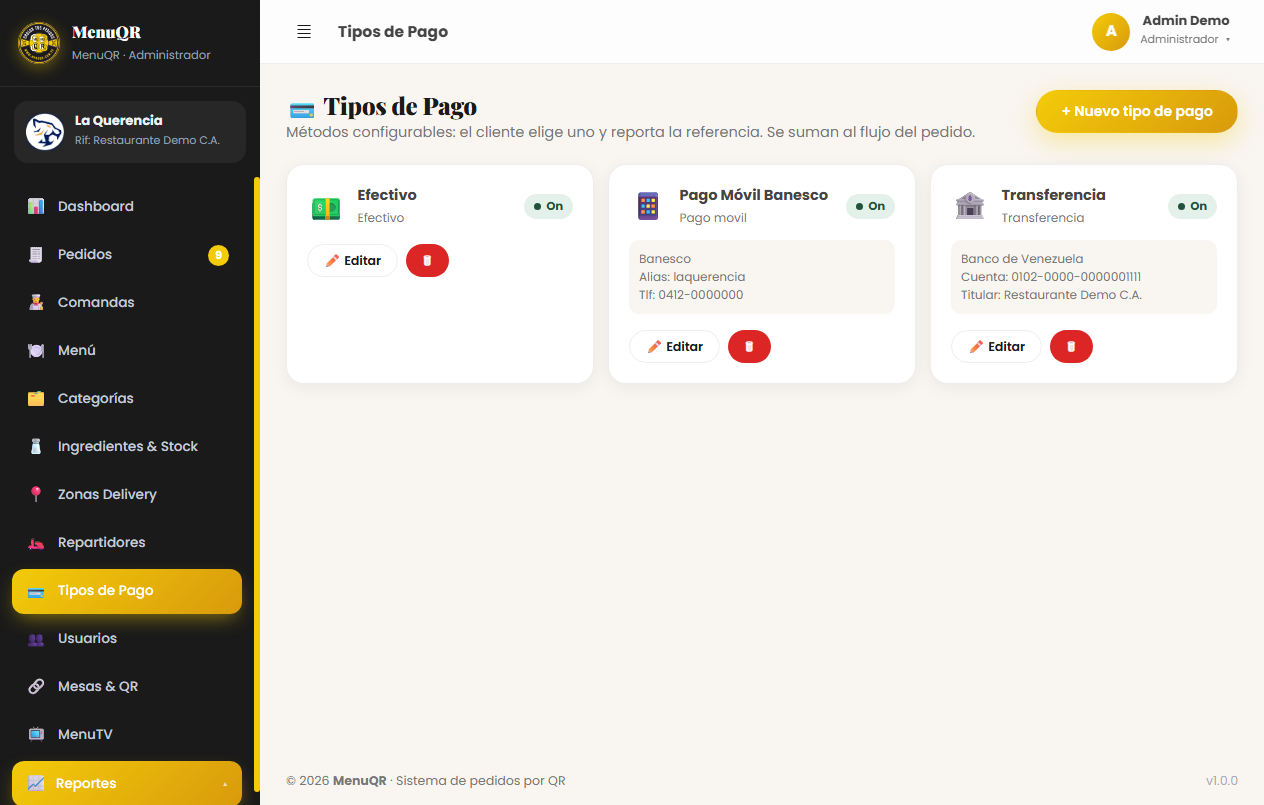Image resolution: width=1264 pixels, height=805 pixels.
Task: Open Zonas Delivery page
Action: tap(127, 494)
